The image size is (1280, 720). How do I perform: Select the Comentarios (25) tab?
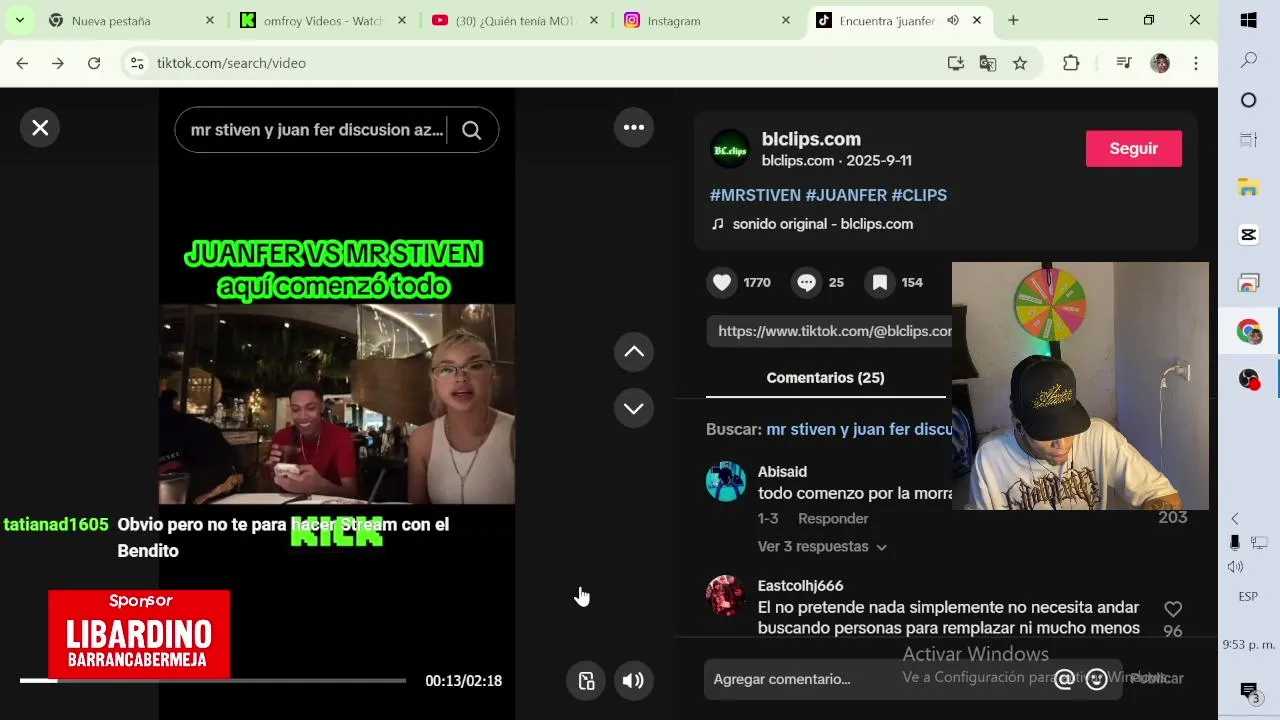[x=825, y=378]
